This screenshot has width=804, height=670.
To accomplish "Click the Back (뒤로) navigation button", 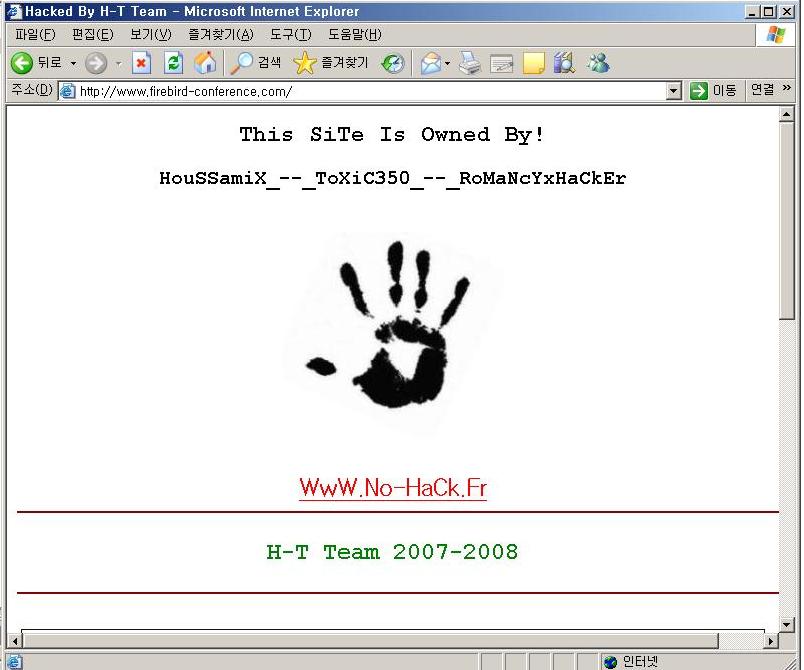I will pos(36,63).
